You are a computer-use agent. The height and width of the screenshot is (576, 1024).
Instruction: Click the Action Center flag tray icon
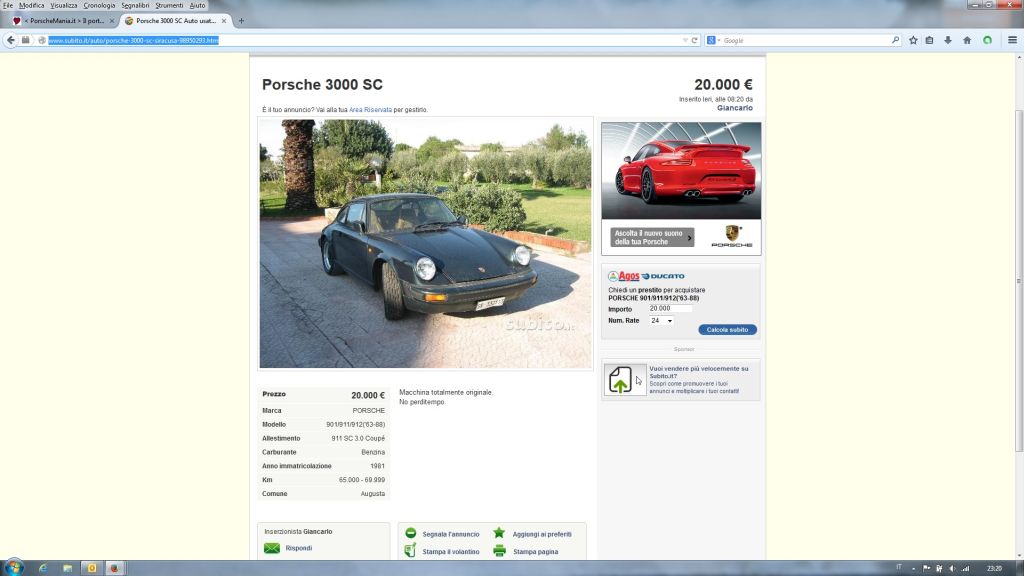coord(926,568)
